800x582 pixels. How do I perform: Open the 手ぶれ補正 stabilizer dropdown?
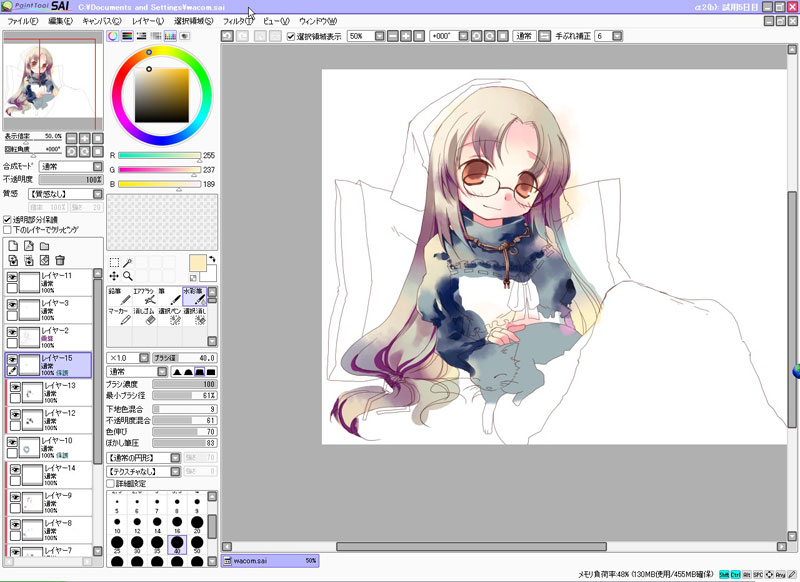(x=609, y=36)
